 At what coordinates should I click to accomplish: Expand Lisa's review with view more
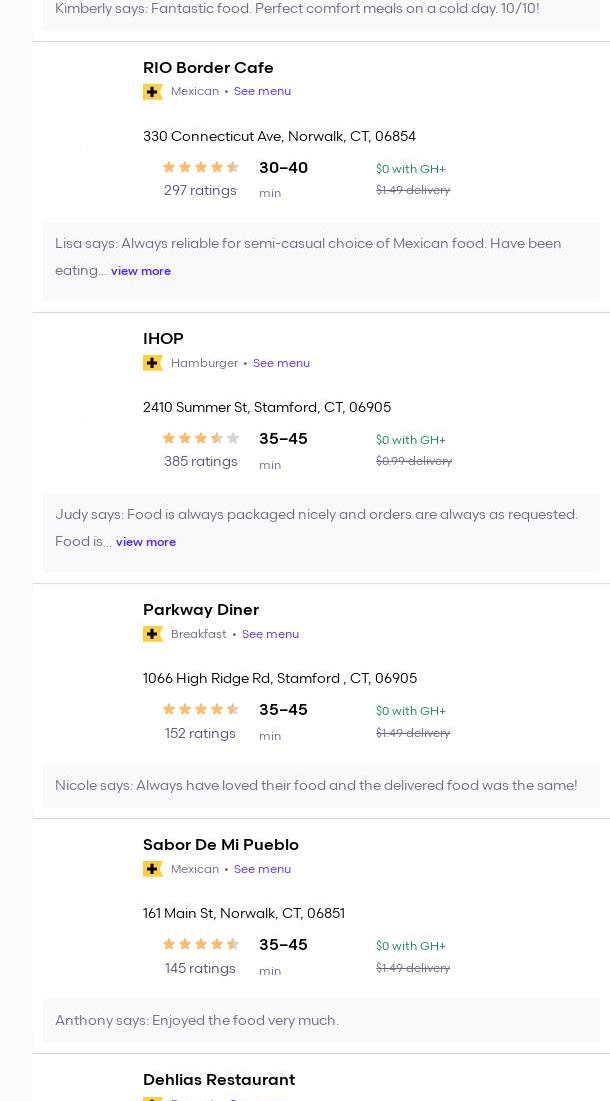141,271
